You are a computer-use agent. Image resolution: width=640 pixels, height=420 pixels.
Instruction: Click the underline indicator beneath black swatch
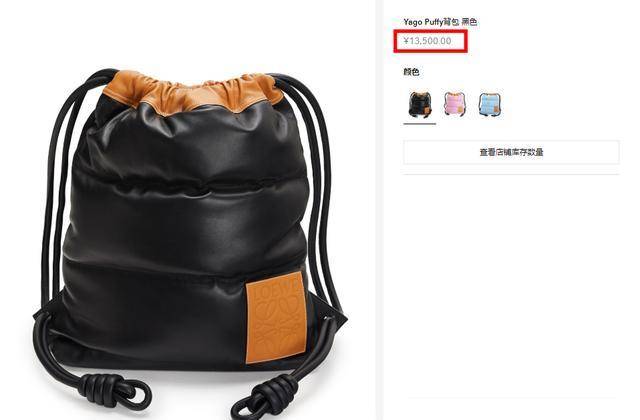click(420, 123)
